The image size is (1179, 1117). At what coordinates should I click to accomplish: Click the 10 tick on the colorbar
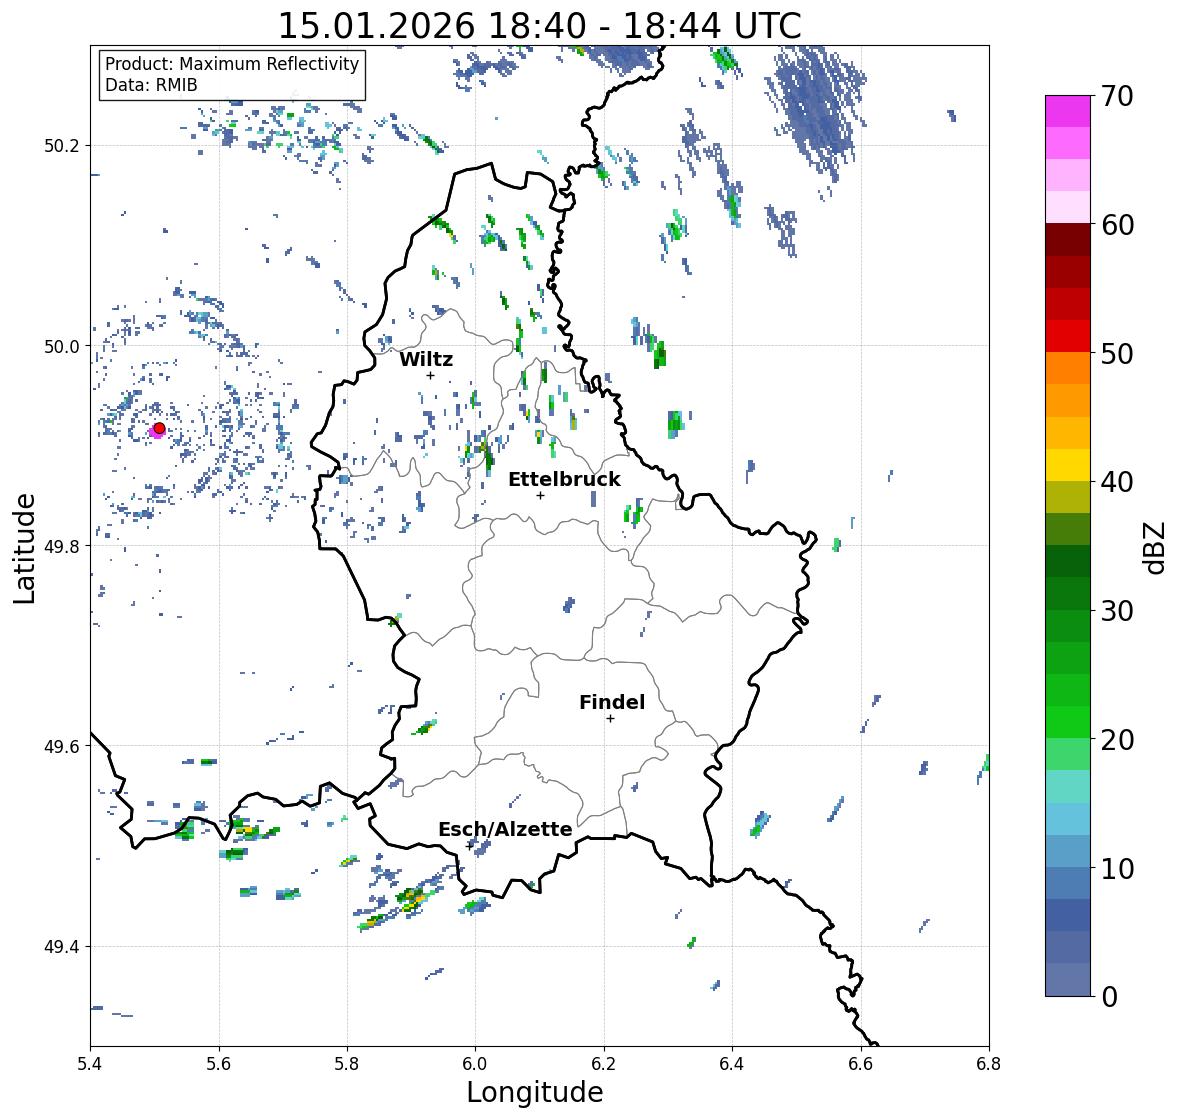pos(1117,868)
